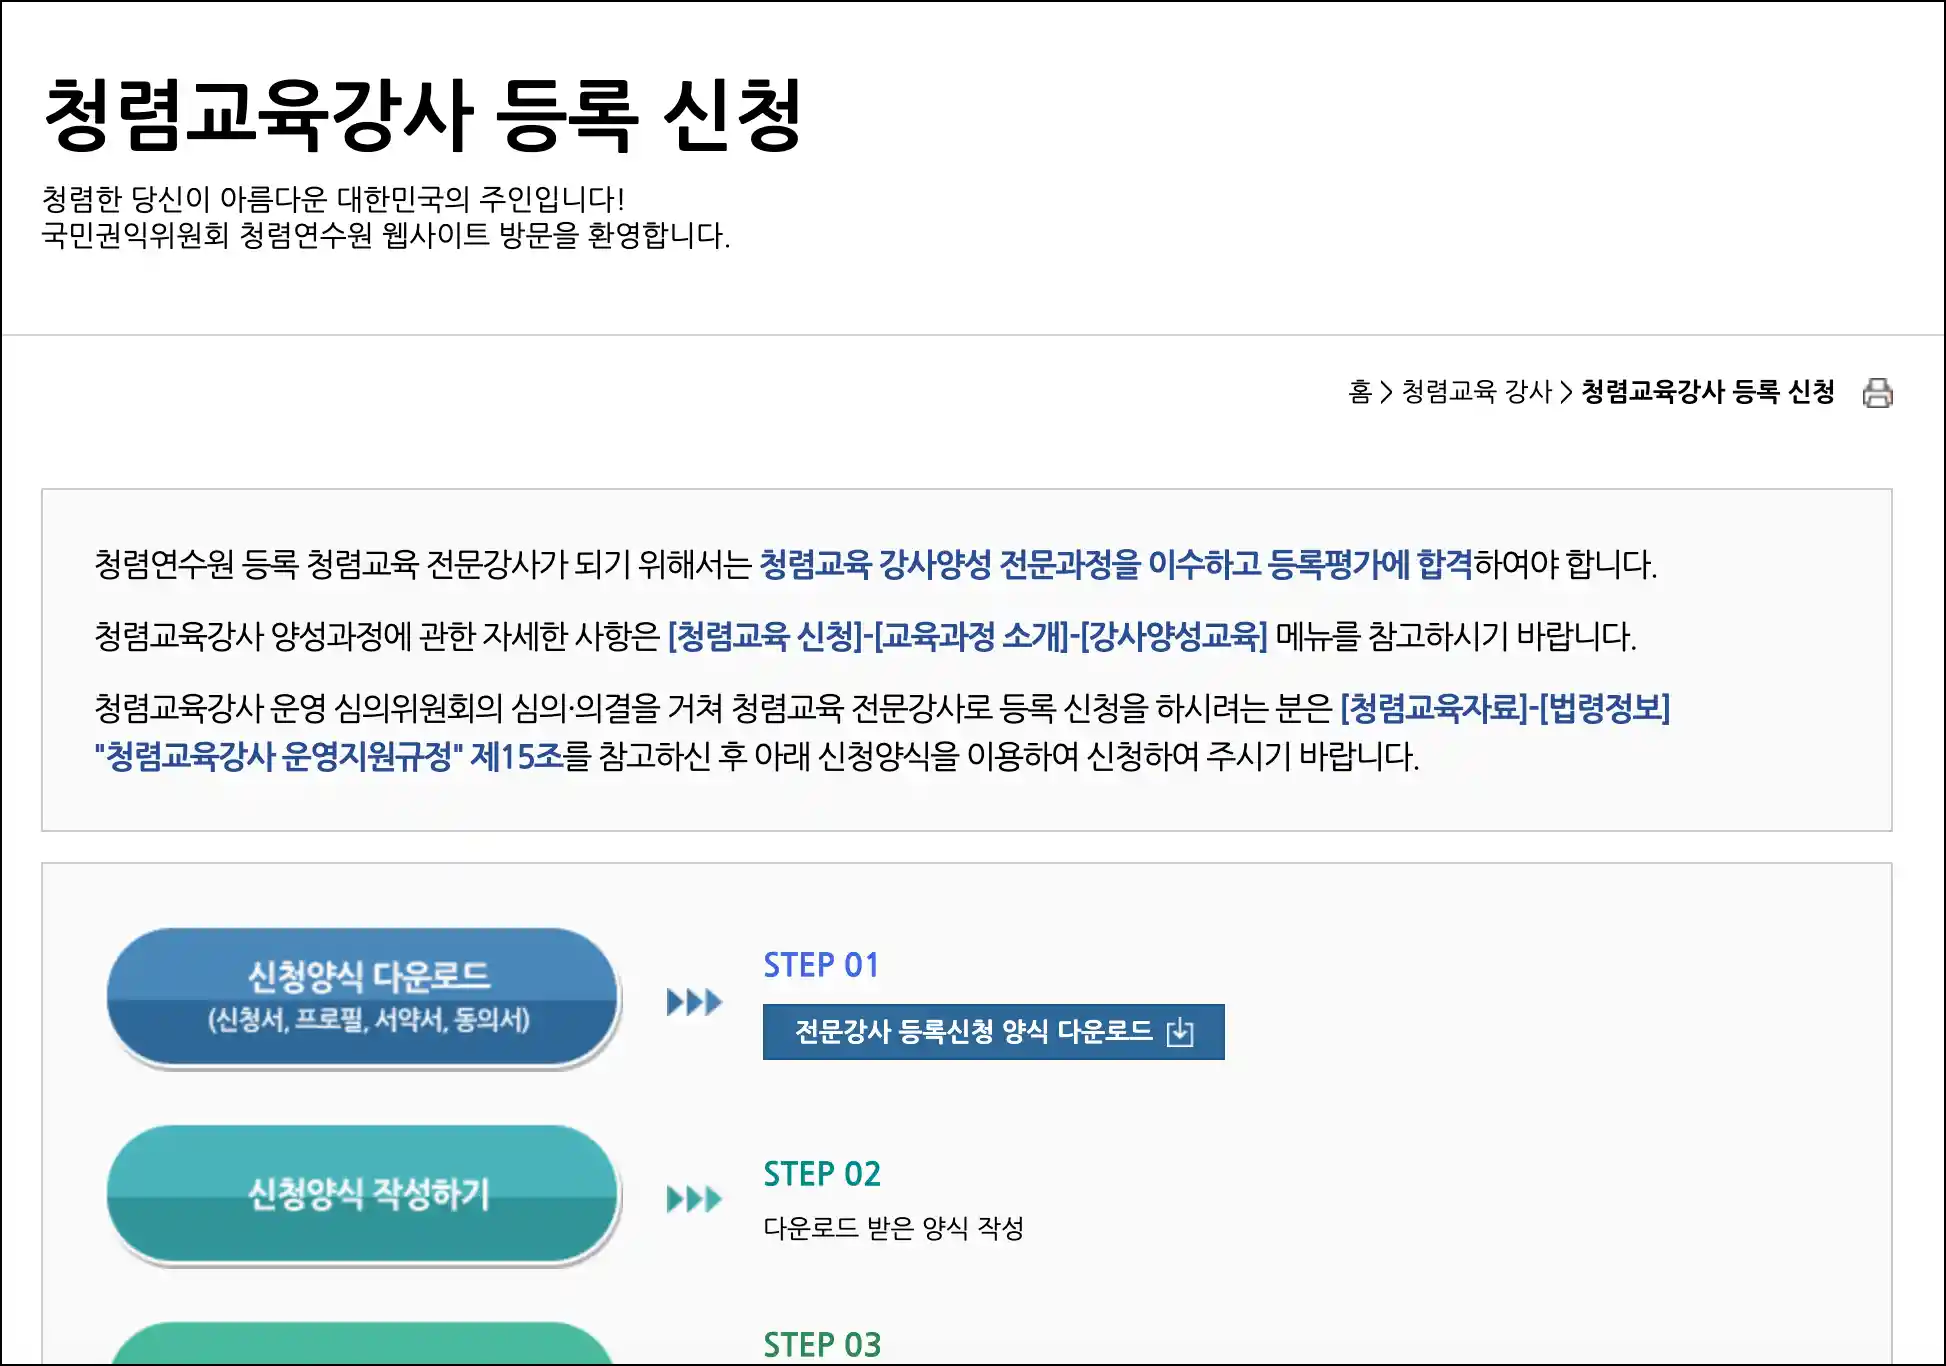Click highlighted text [청렴교육 신청]-[교육과정 소개]-[강사양성교육]

point(967,636)
